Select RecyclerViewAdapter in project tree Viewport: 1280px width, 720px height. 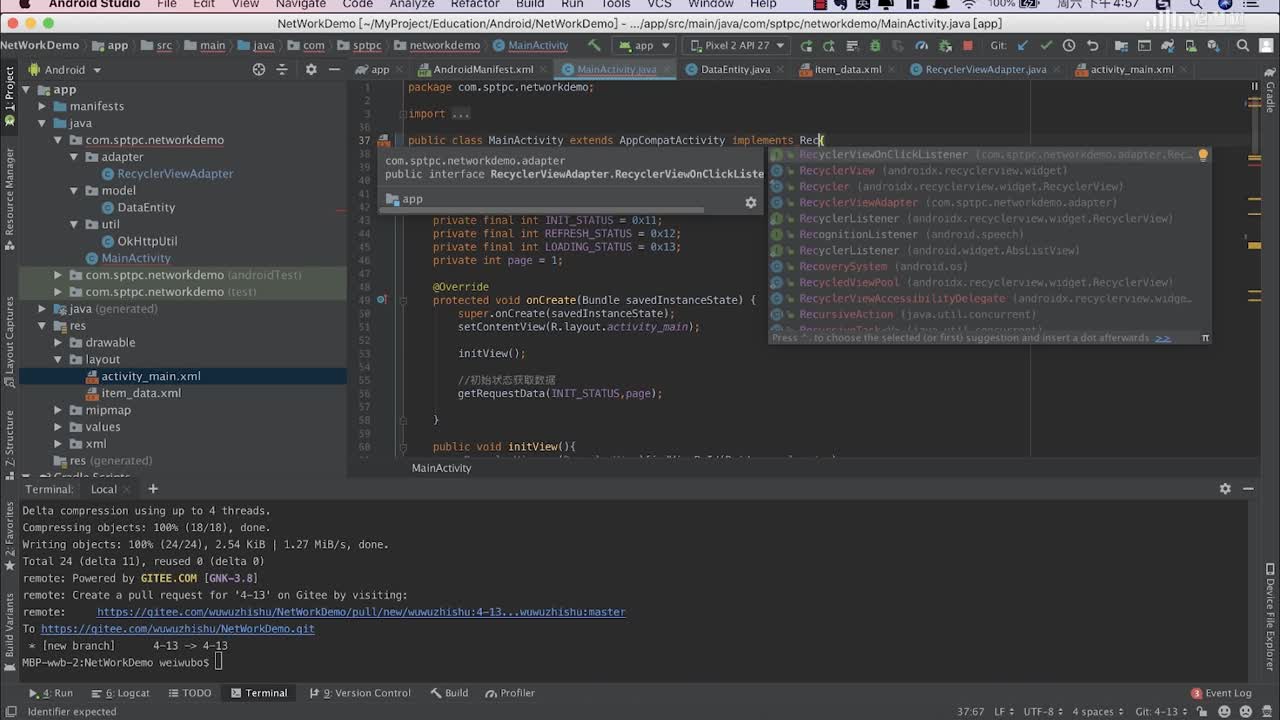(x=174, y=173)
